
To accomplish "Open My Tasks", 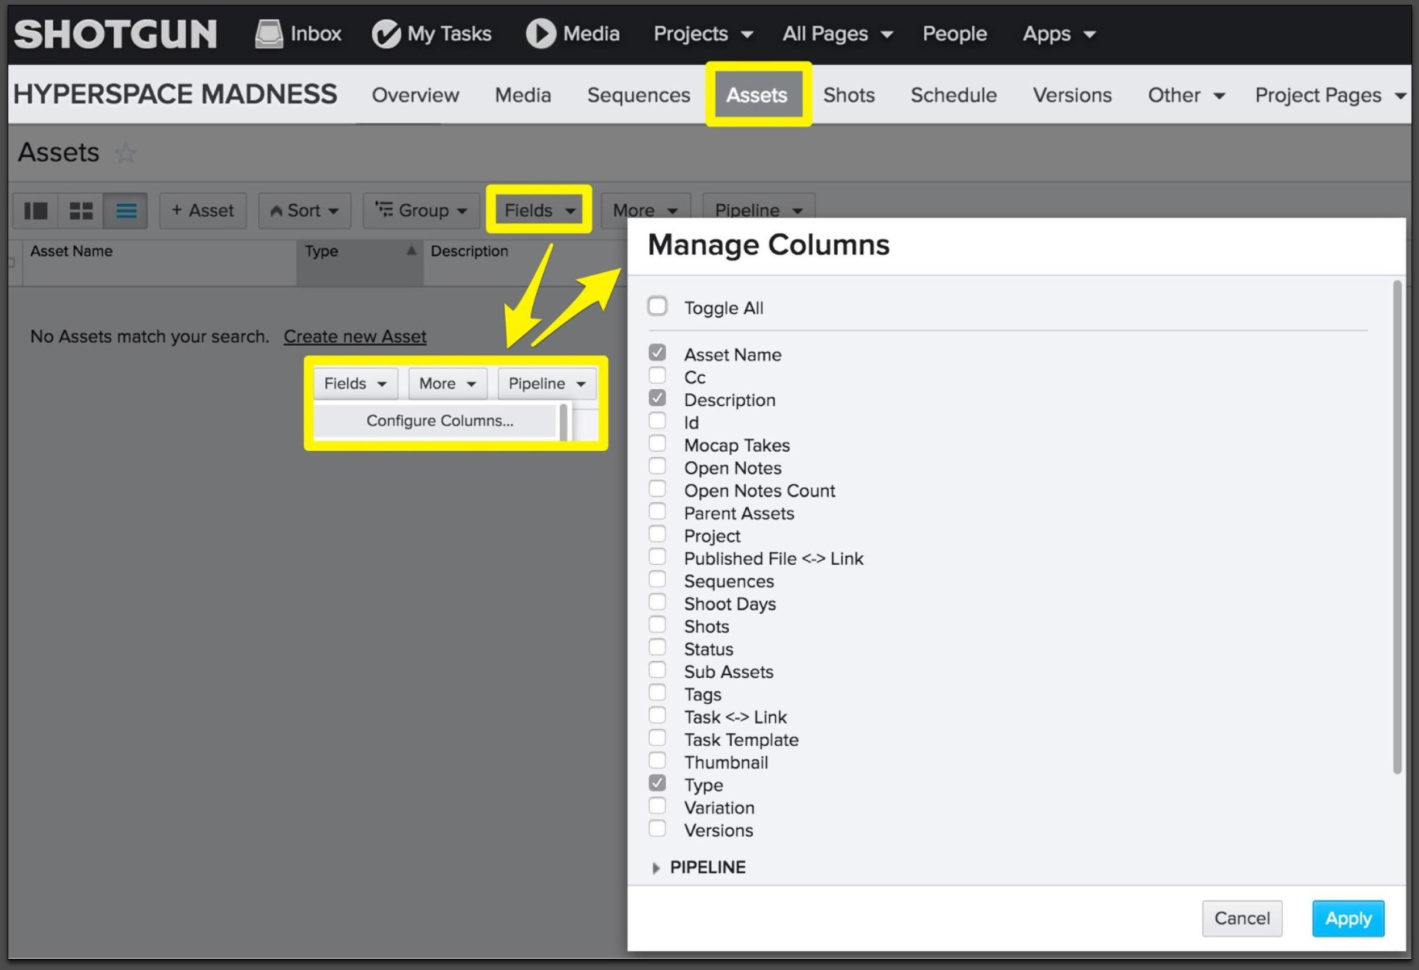I will click(x=432, y=33).
